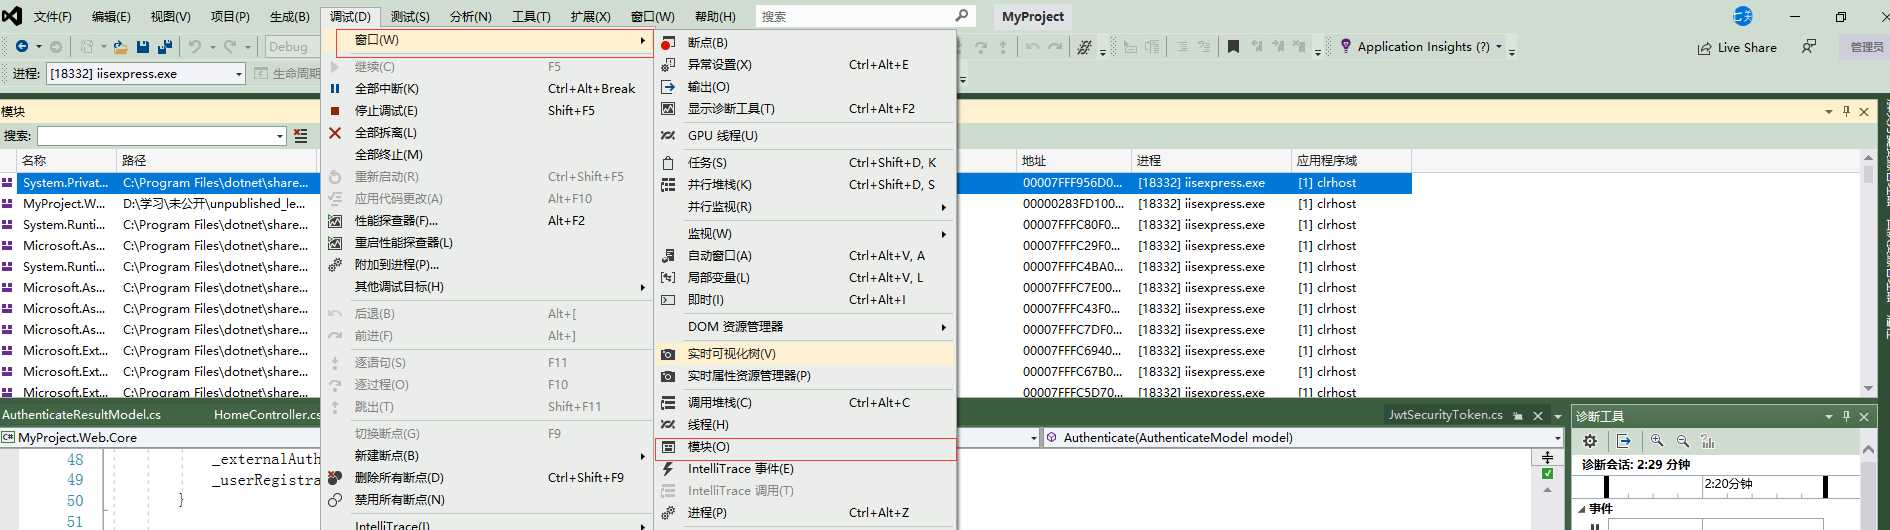Choose Break All (全部中断)
Screen dimensions: 1890x530
coord(487,88)
